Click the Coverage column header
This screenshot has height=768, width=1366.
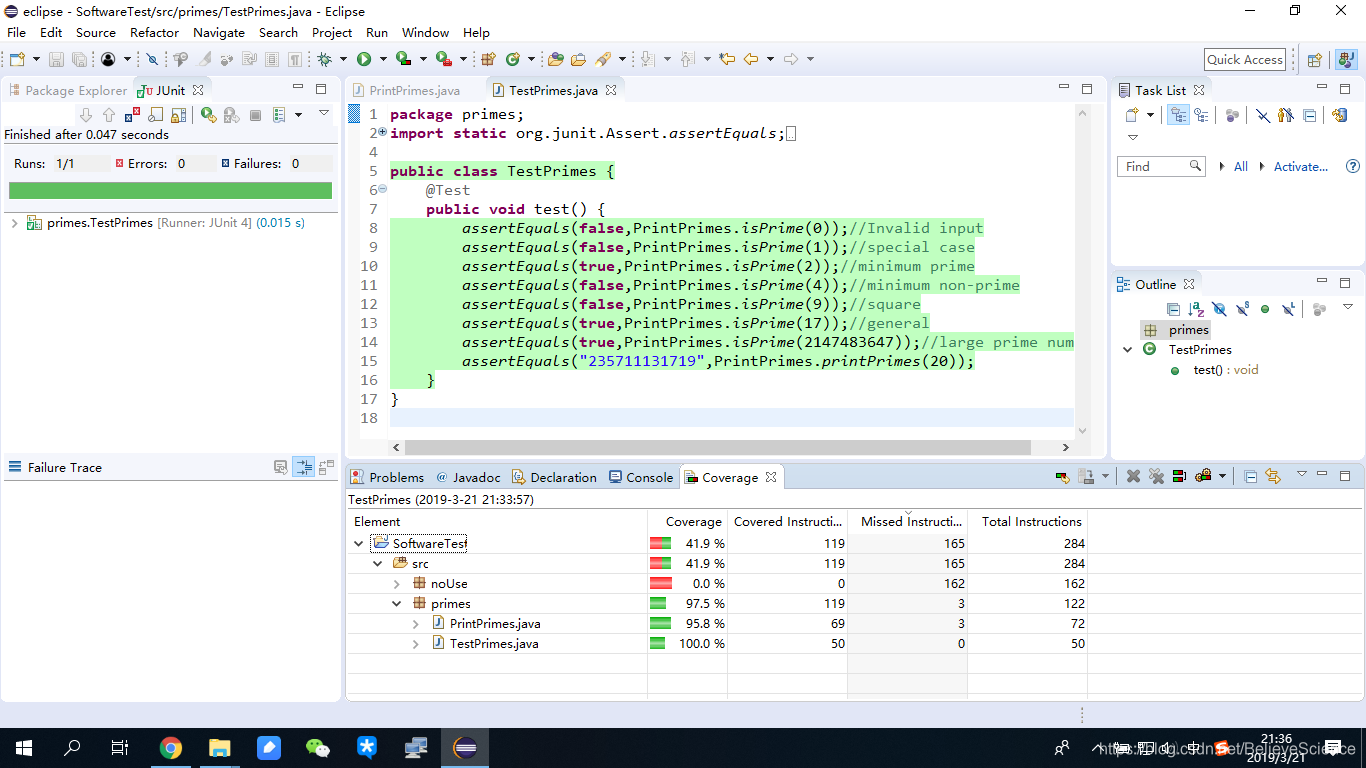687,521
